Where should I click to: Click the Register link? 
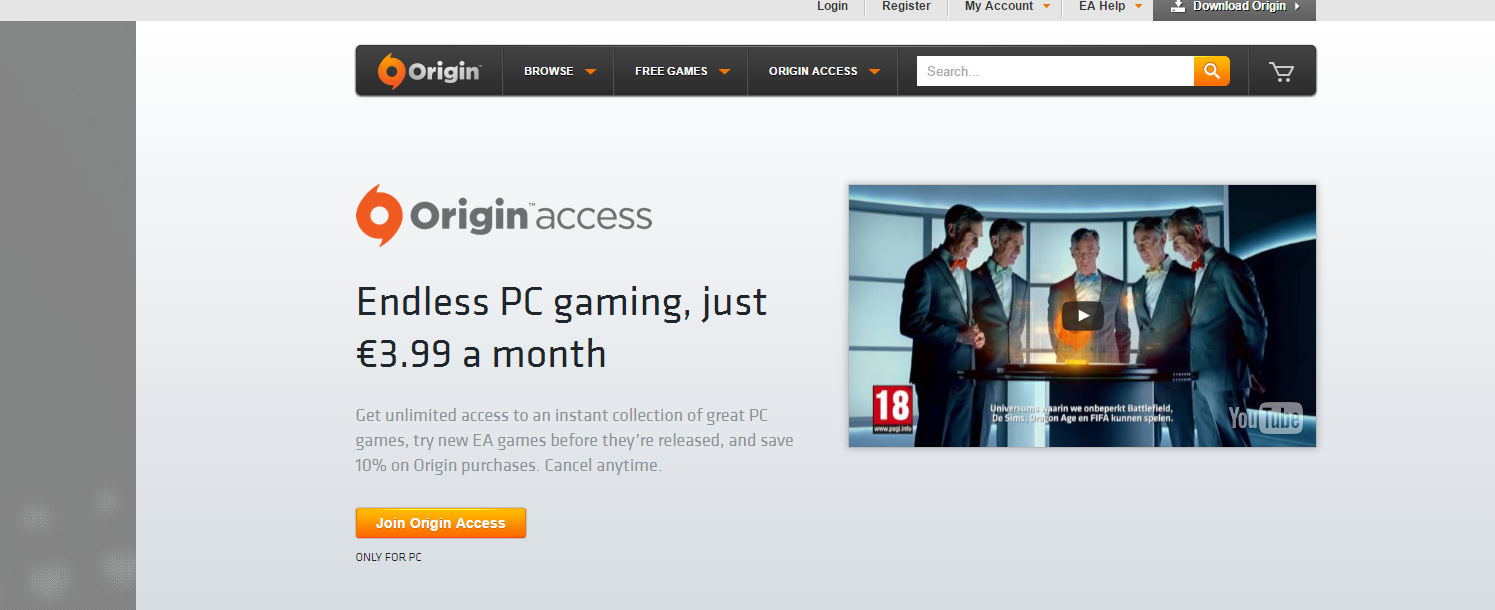tap(906, 6)
